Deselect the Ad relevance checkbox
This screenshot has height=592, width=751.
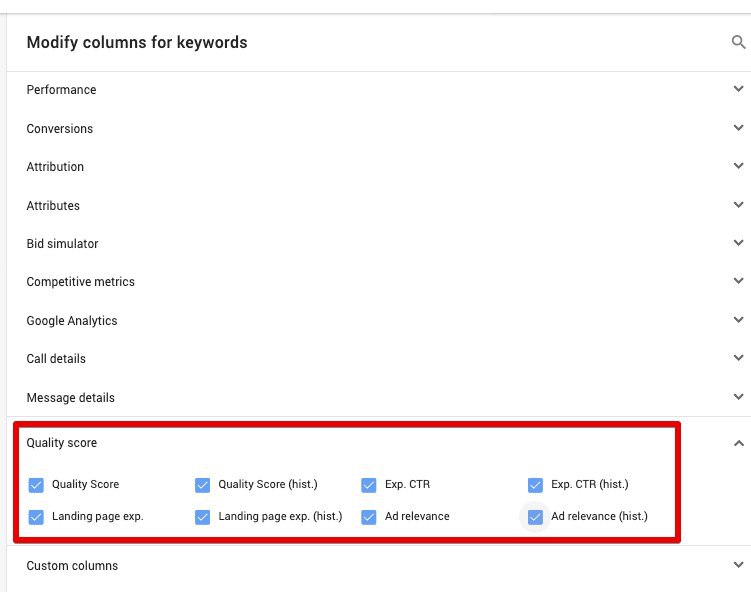point(369,517)
